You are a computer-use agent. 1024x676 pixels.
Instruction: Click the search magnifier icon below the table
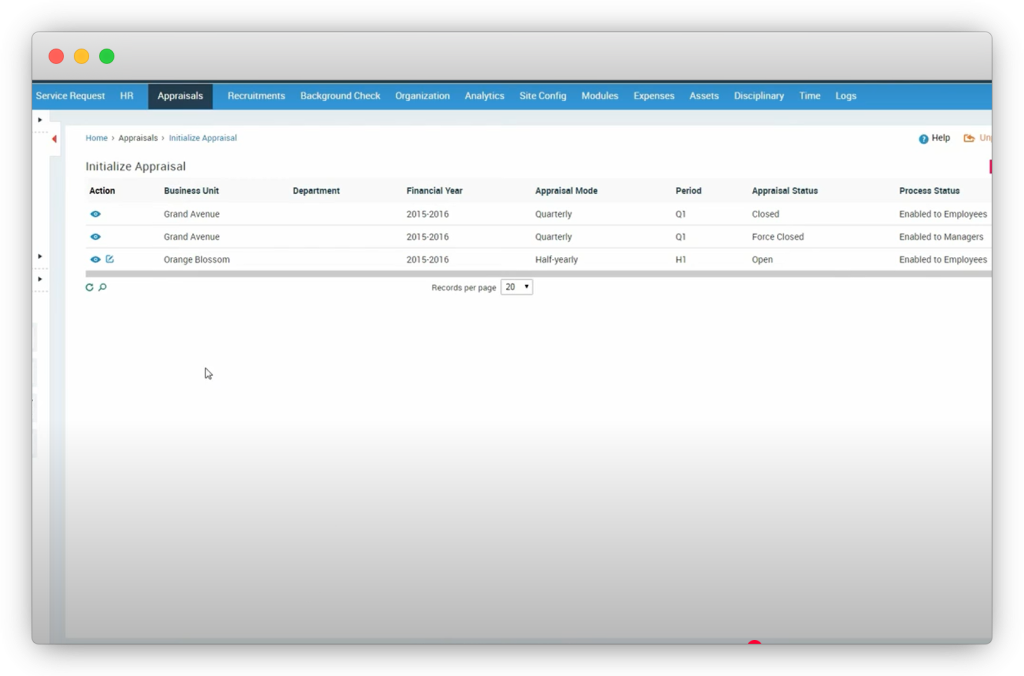(102, 288)
